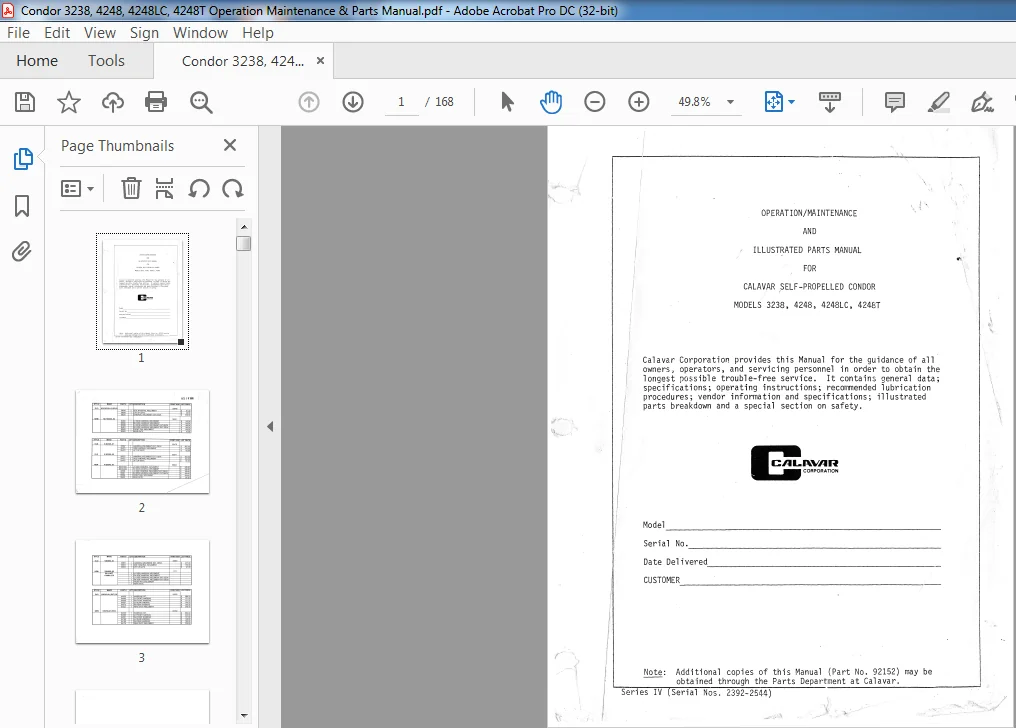Click the Insert/Extract pages icon in thumbnails panel
Image resolution: width=1016 pixels, height=728 pixels.
click(x=165, y=188)
